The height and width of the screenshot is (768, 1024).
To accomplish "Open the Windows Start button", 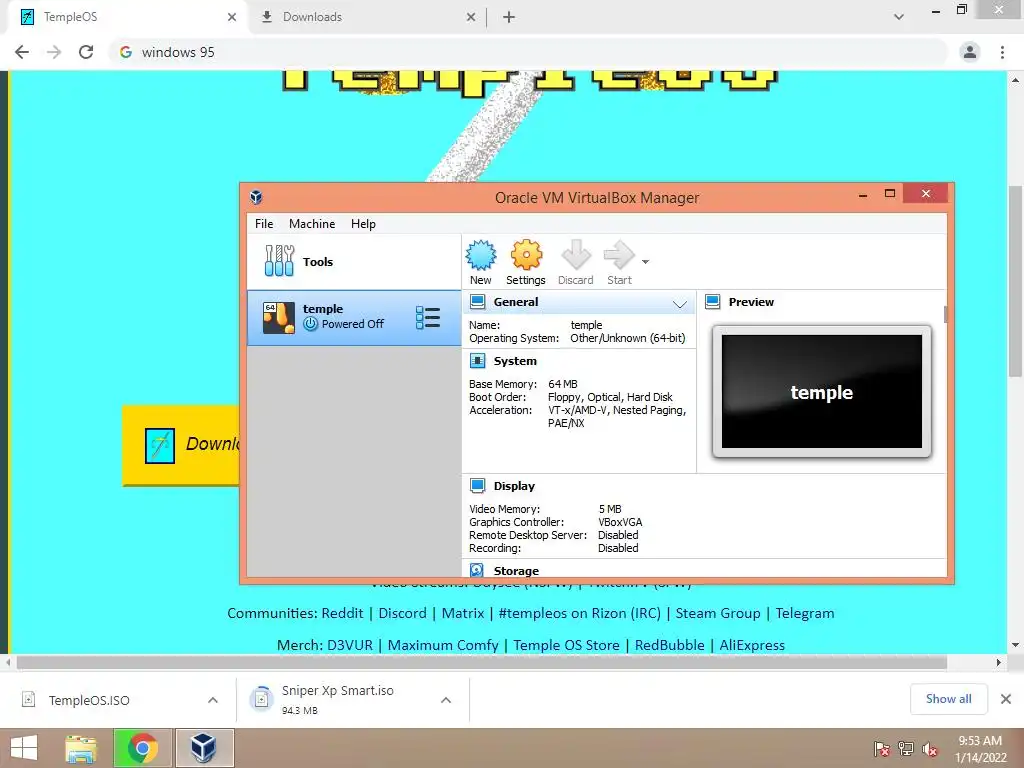I will pos(24,748).
